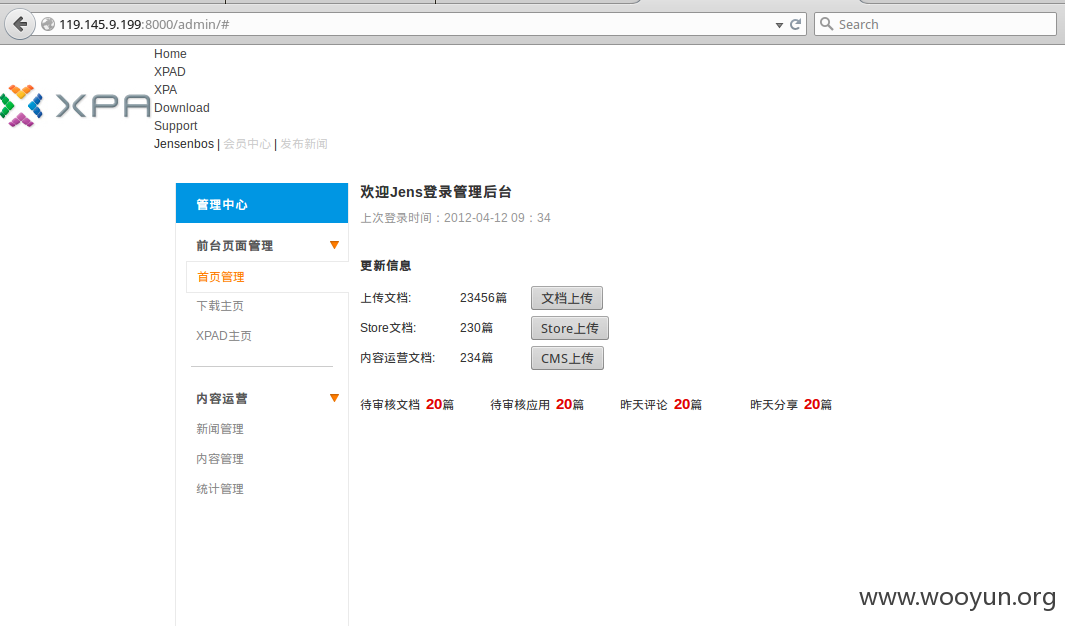Click 昨天评论 20篇 stat

(661, 405)
